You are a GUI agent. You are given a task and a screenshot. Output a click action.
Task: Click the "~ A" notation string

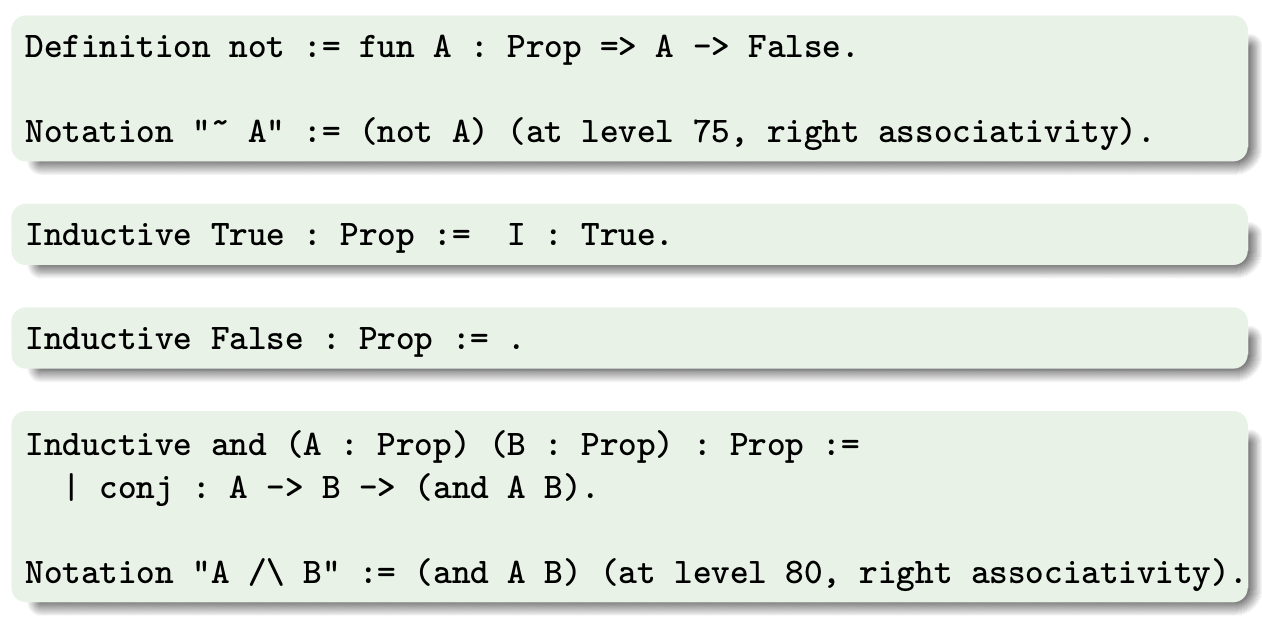pos(239,131)
